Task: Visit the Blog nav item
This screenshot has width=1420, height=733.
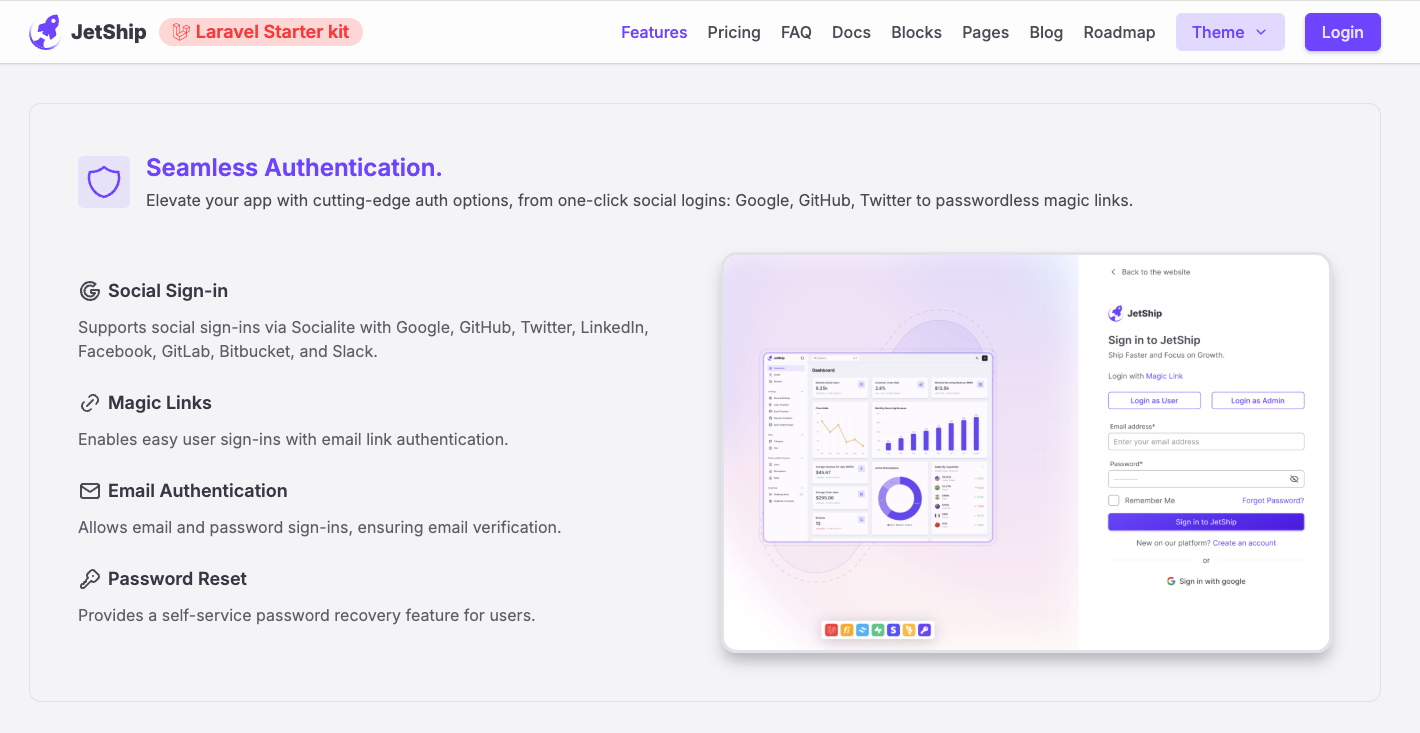Action: (x=1046, y=32)
